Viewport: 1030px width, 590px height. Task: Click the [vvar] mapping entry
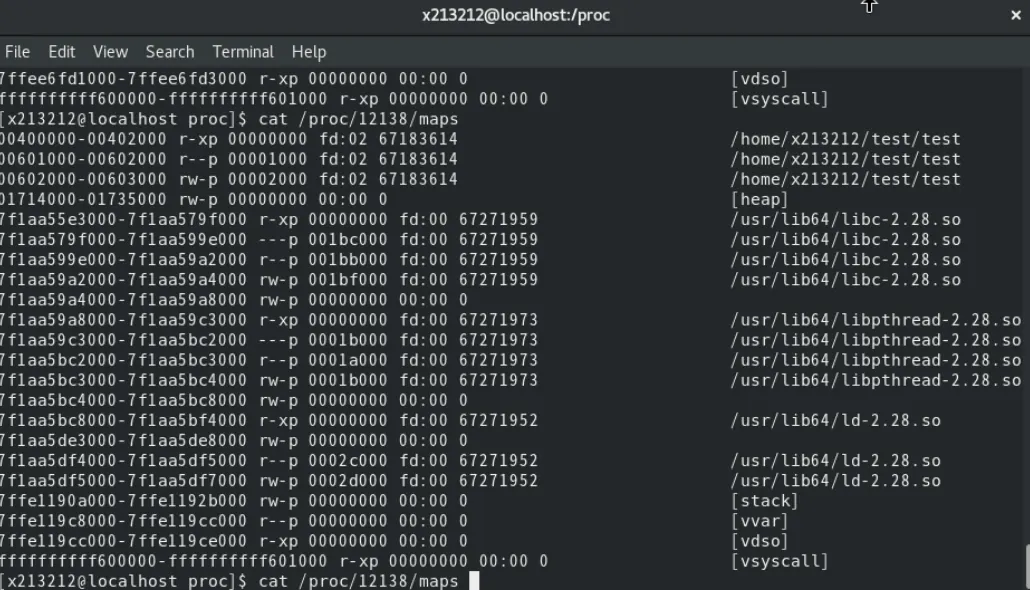[x=759, y=521]
